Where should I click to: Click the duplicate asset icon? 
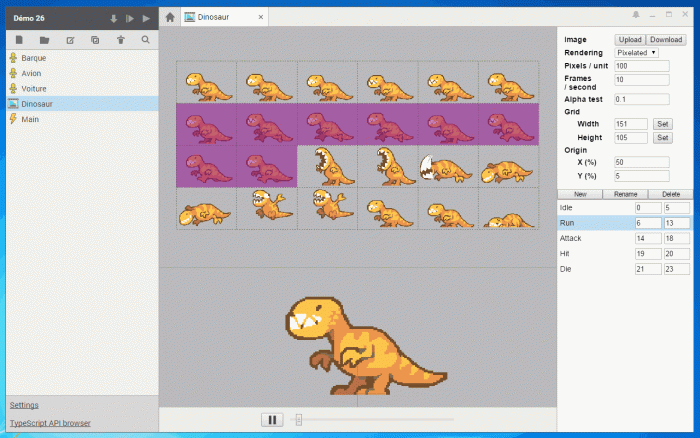click(95, 40)
